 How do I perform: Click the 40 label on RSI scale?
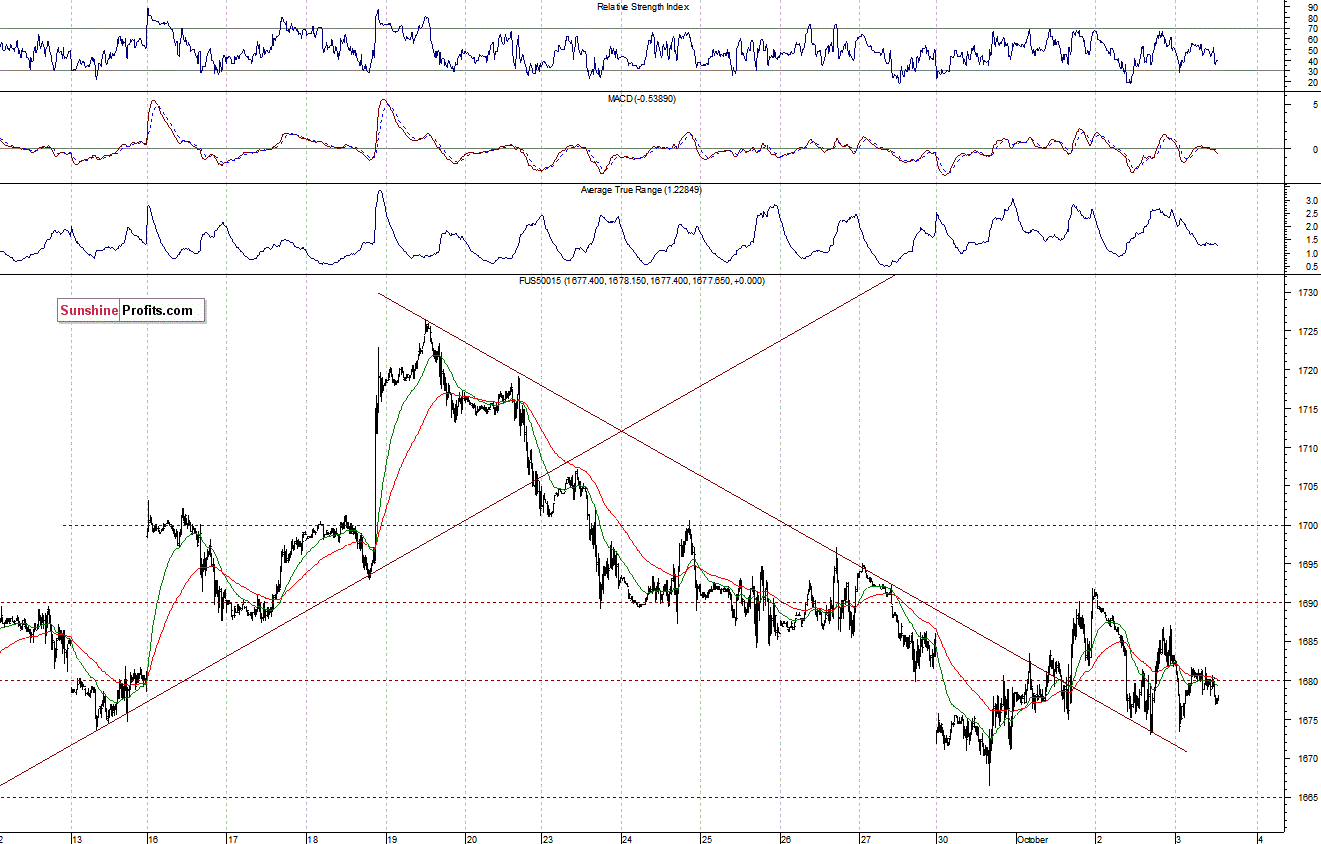(1311, 61)
